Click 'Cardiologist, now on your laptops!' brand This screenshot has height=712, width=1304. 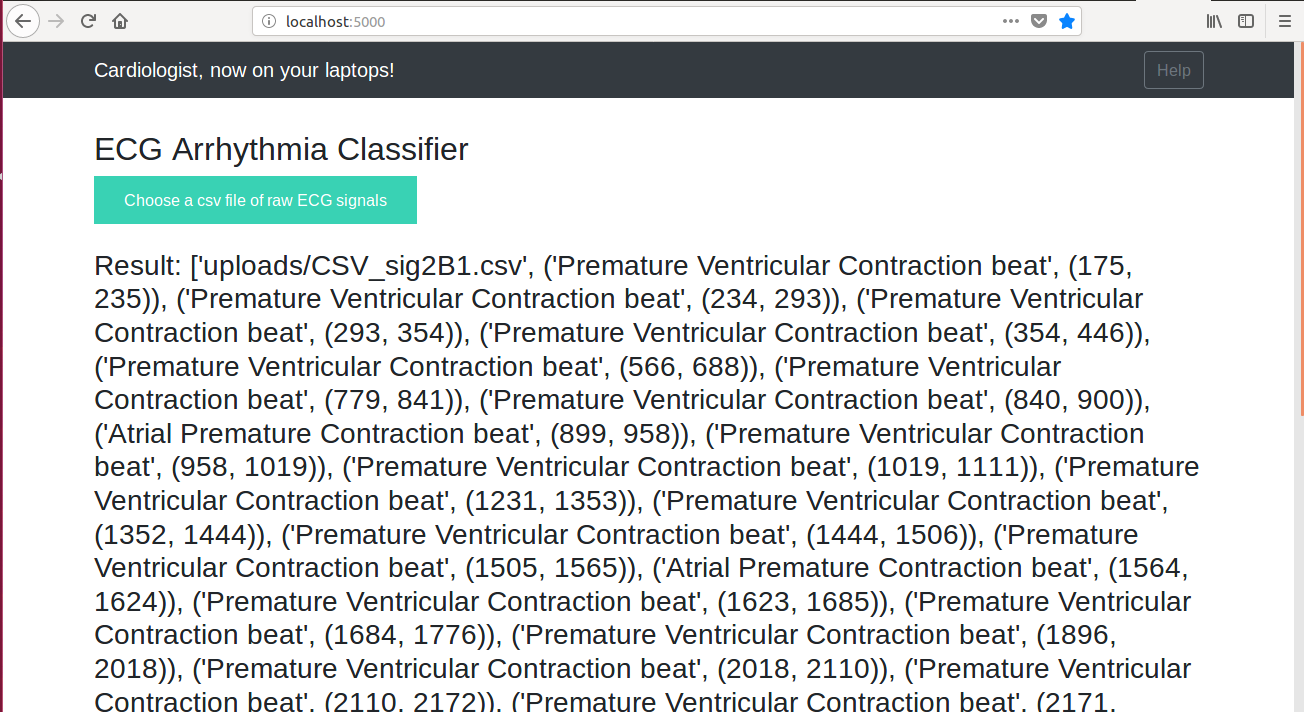(x=244, y=70)
